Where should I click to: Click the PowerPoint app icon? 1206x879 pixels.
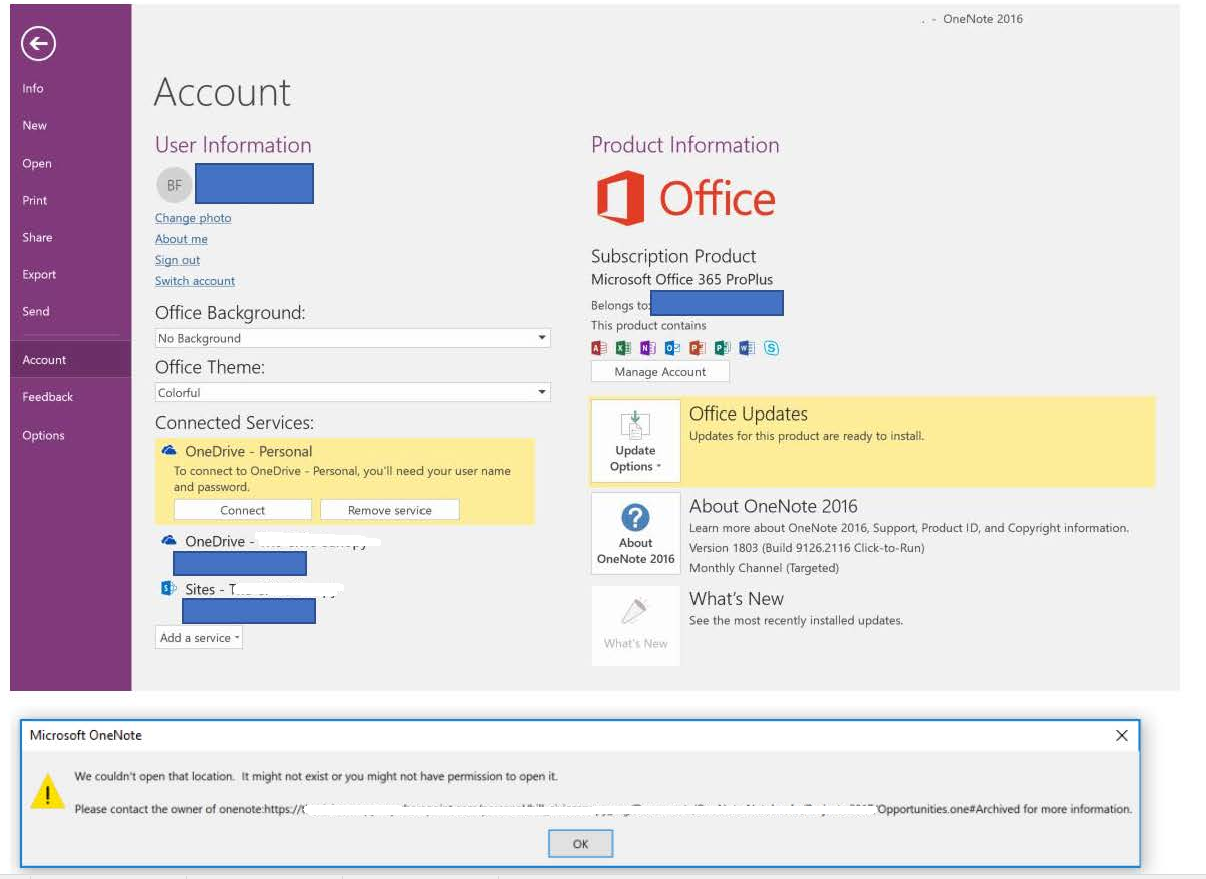(697, 348)
